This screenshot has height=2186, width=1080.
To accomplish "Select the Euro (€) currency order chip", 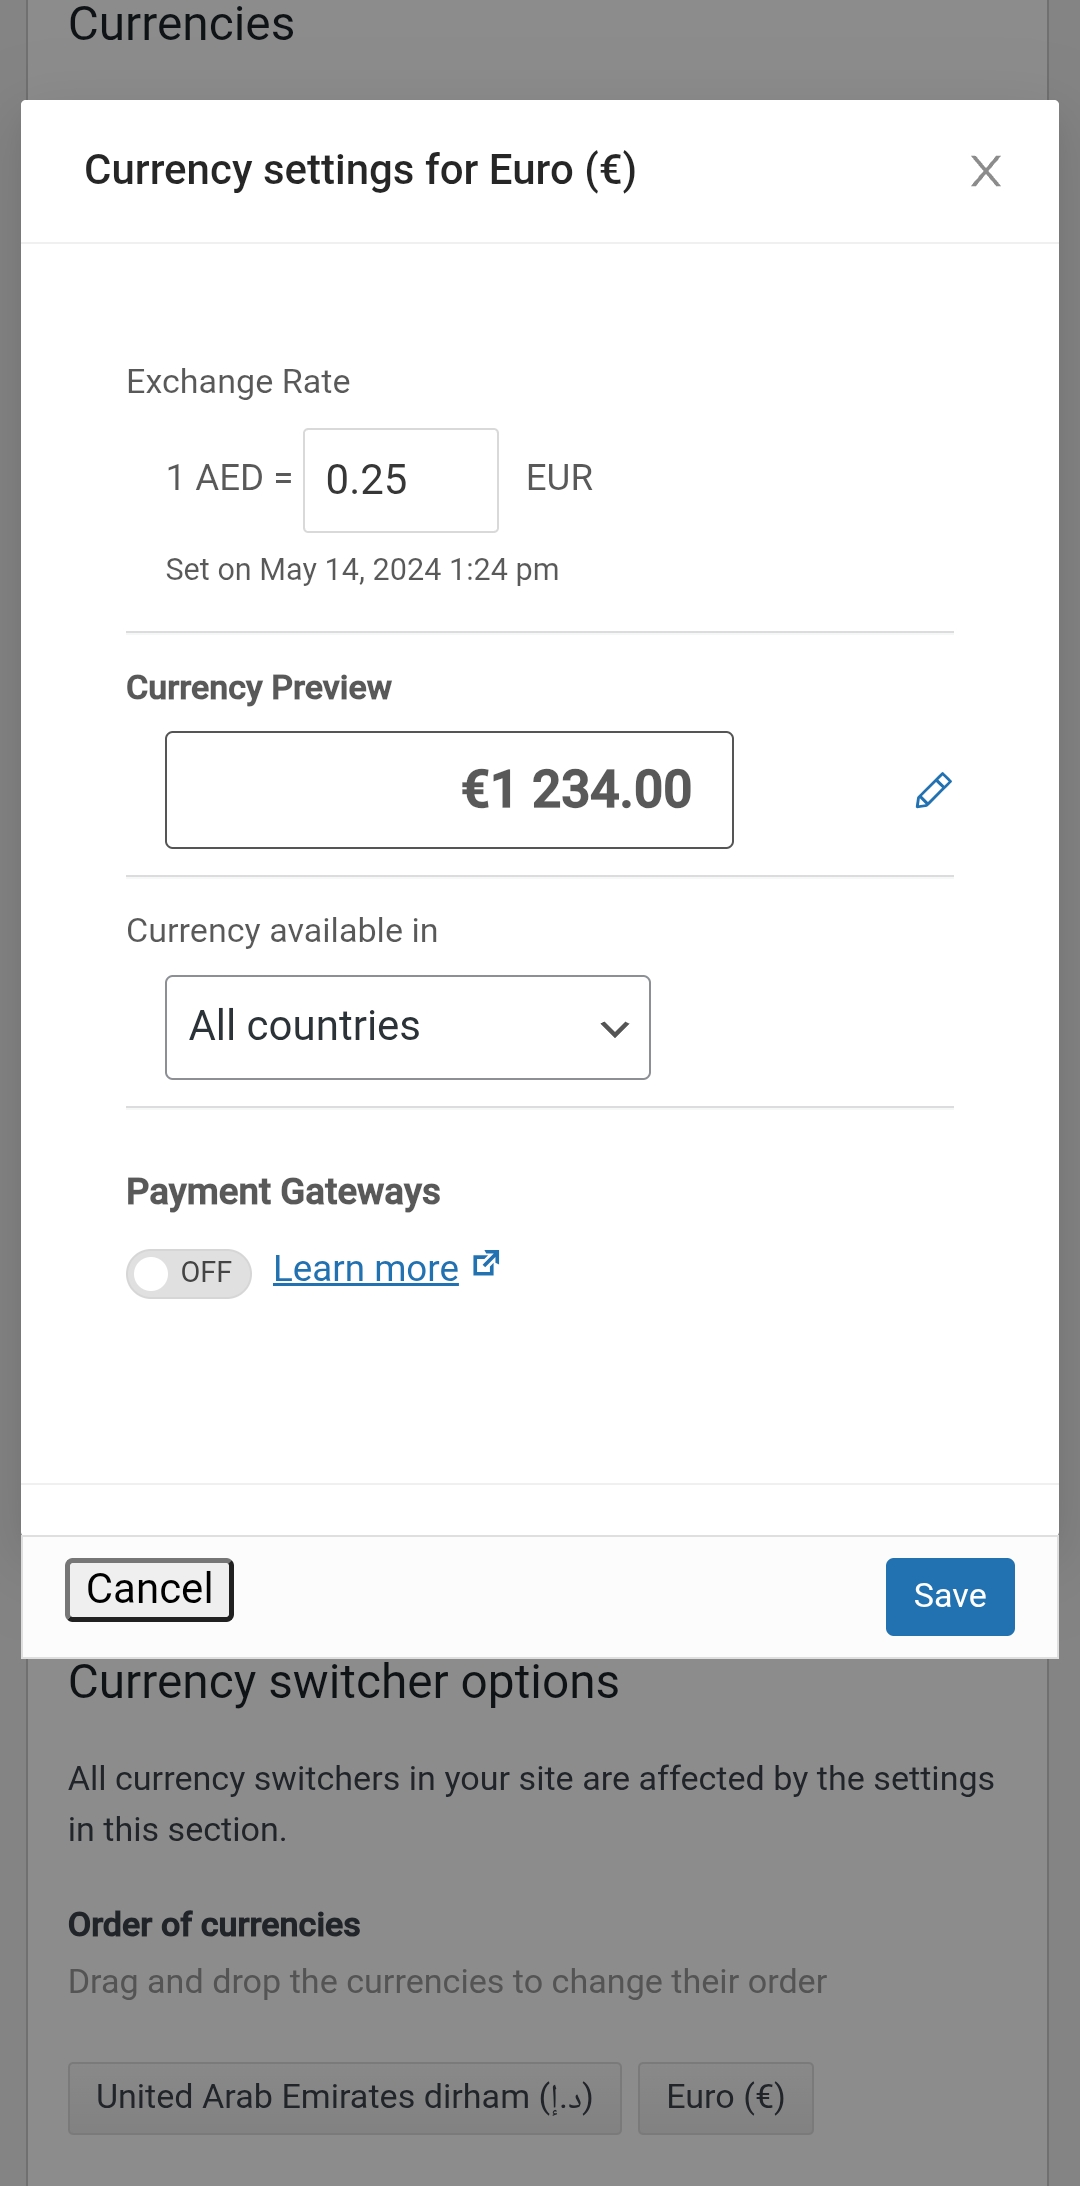I will pos(725,2097).
